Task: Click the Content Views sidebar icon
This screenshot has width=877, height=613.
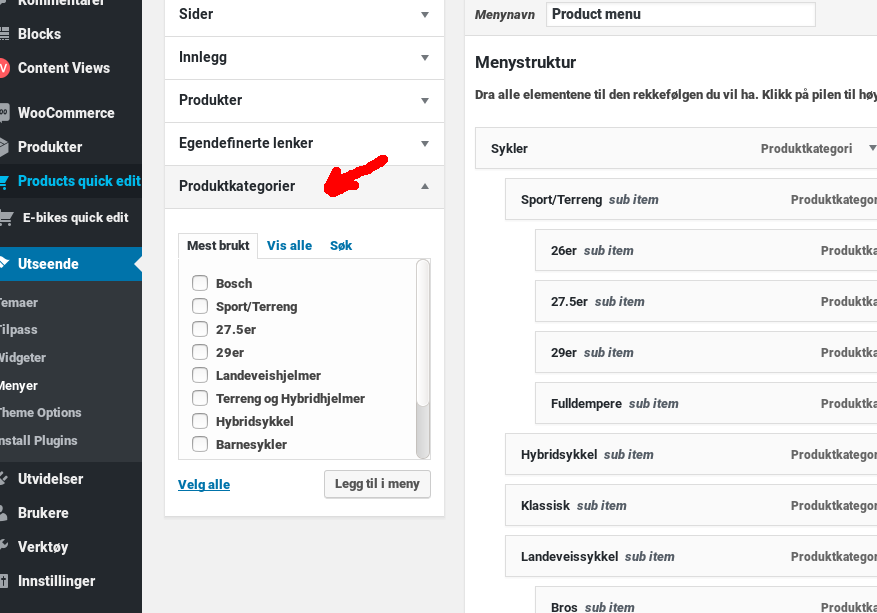Action: (x=4, y=68)
